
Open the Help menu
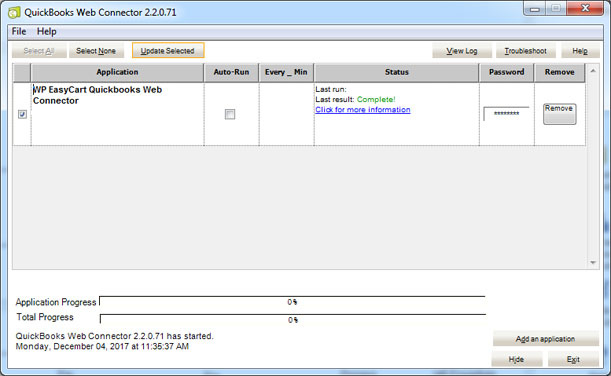pos(46,32)
